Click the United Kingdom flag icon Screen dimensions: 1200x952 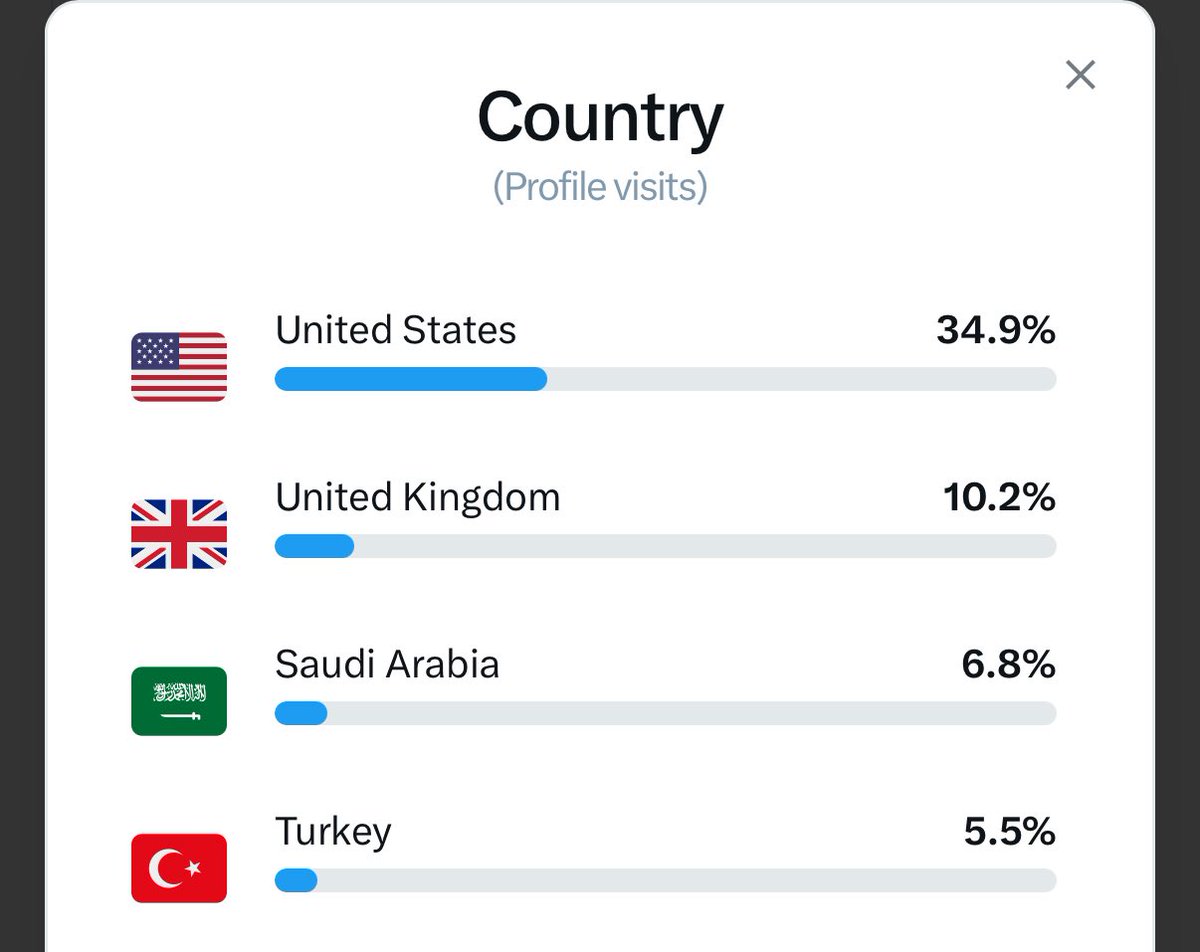point(179,534)
